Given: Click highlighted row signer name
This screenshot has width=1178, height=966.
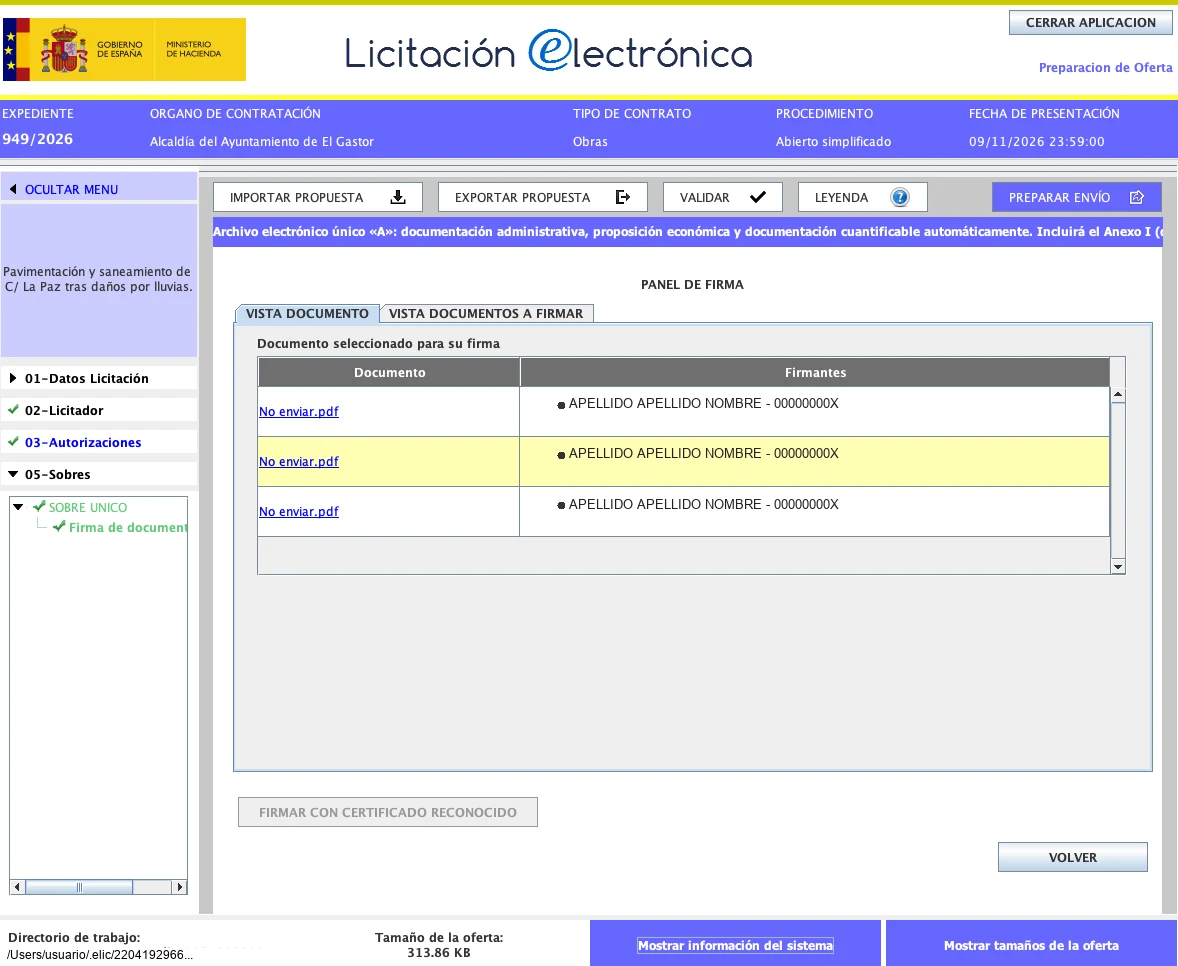Looking at the screenshot, I should [x=703, y=454].
